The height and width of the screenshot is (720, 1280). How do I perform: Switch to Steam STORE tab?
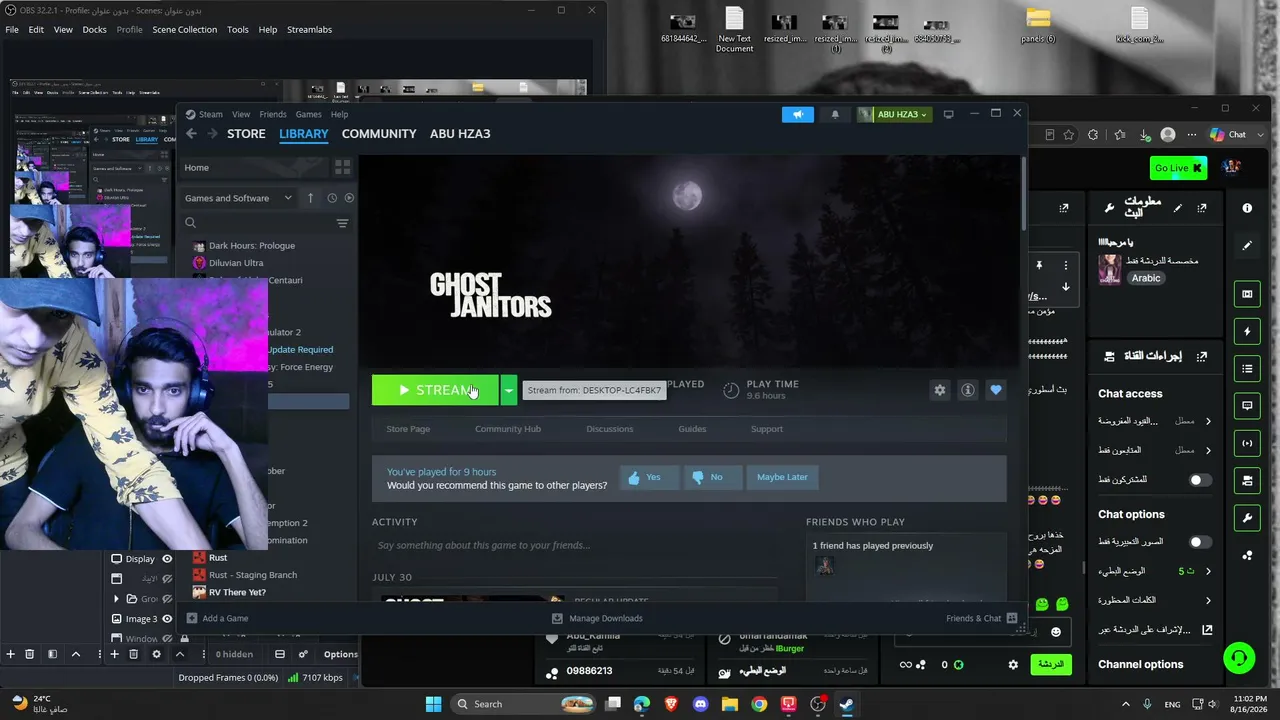(x=246, y=134)
